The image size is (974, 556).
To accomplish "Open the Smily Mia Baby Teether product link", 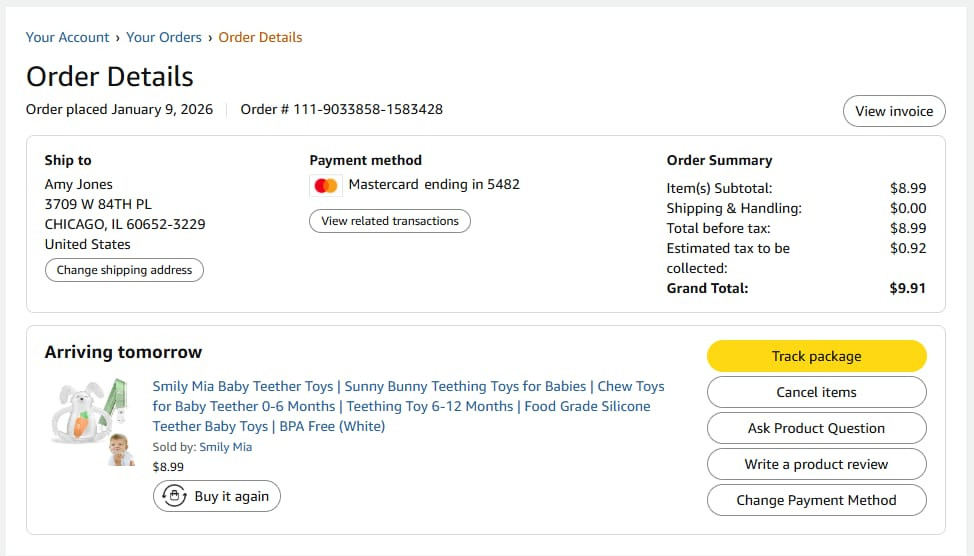I will click(x=408, y=406).
